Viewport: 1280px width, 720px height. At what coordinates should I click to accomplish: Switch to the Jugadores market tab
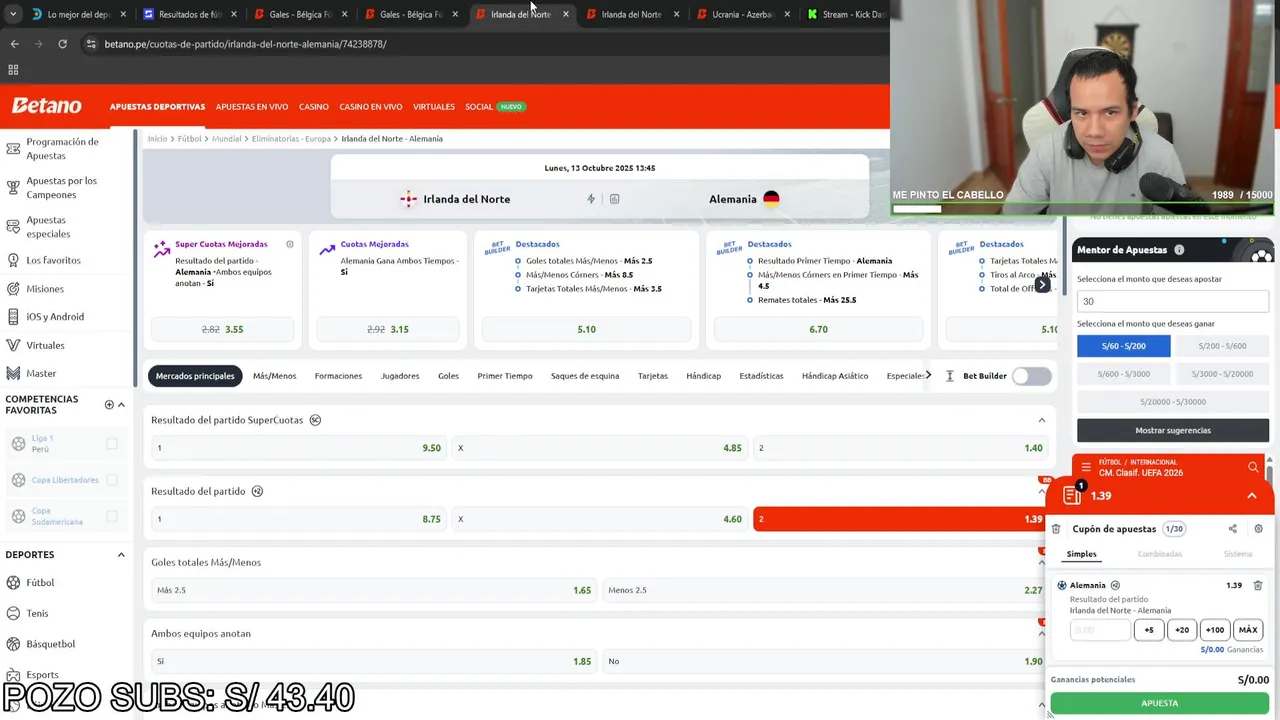point(400,376)
